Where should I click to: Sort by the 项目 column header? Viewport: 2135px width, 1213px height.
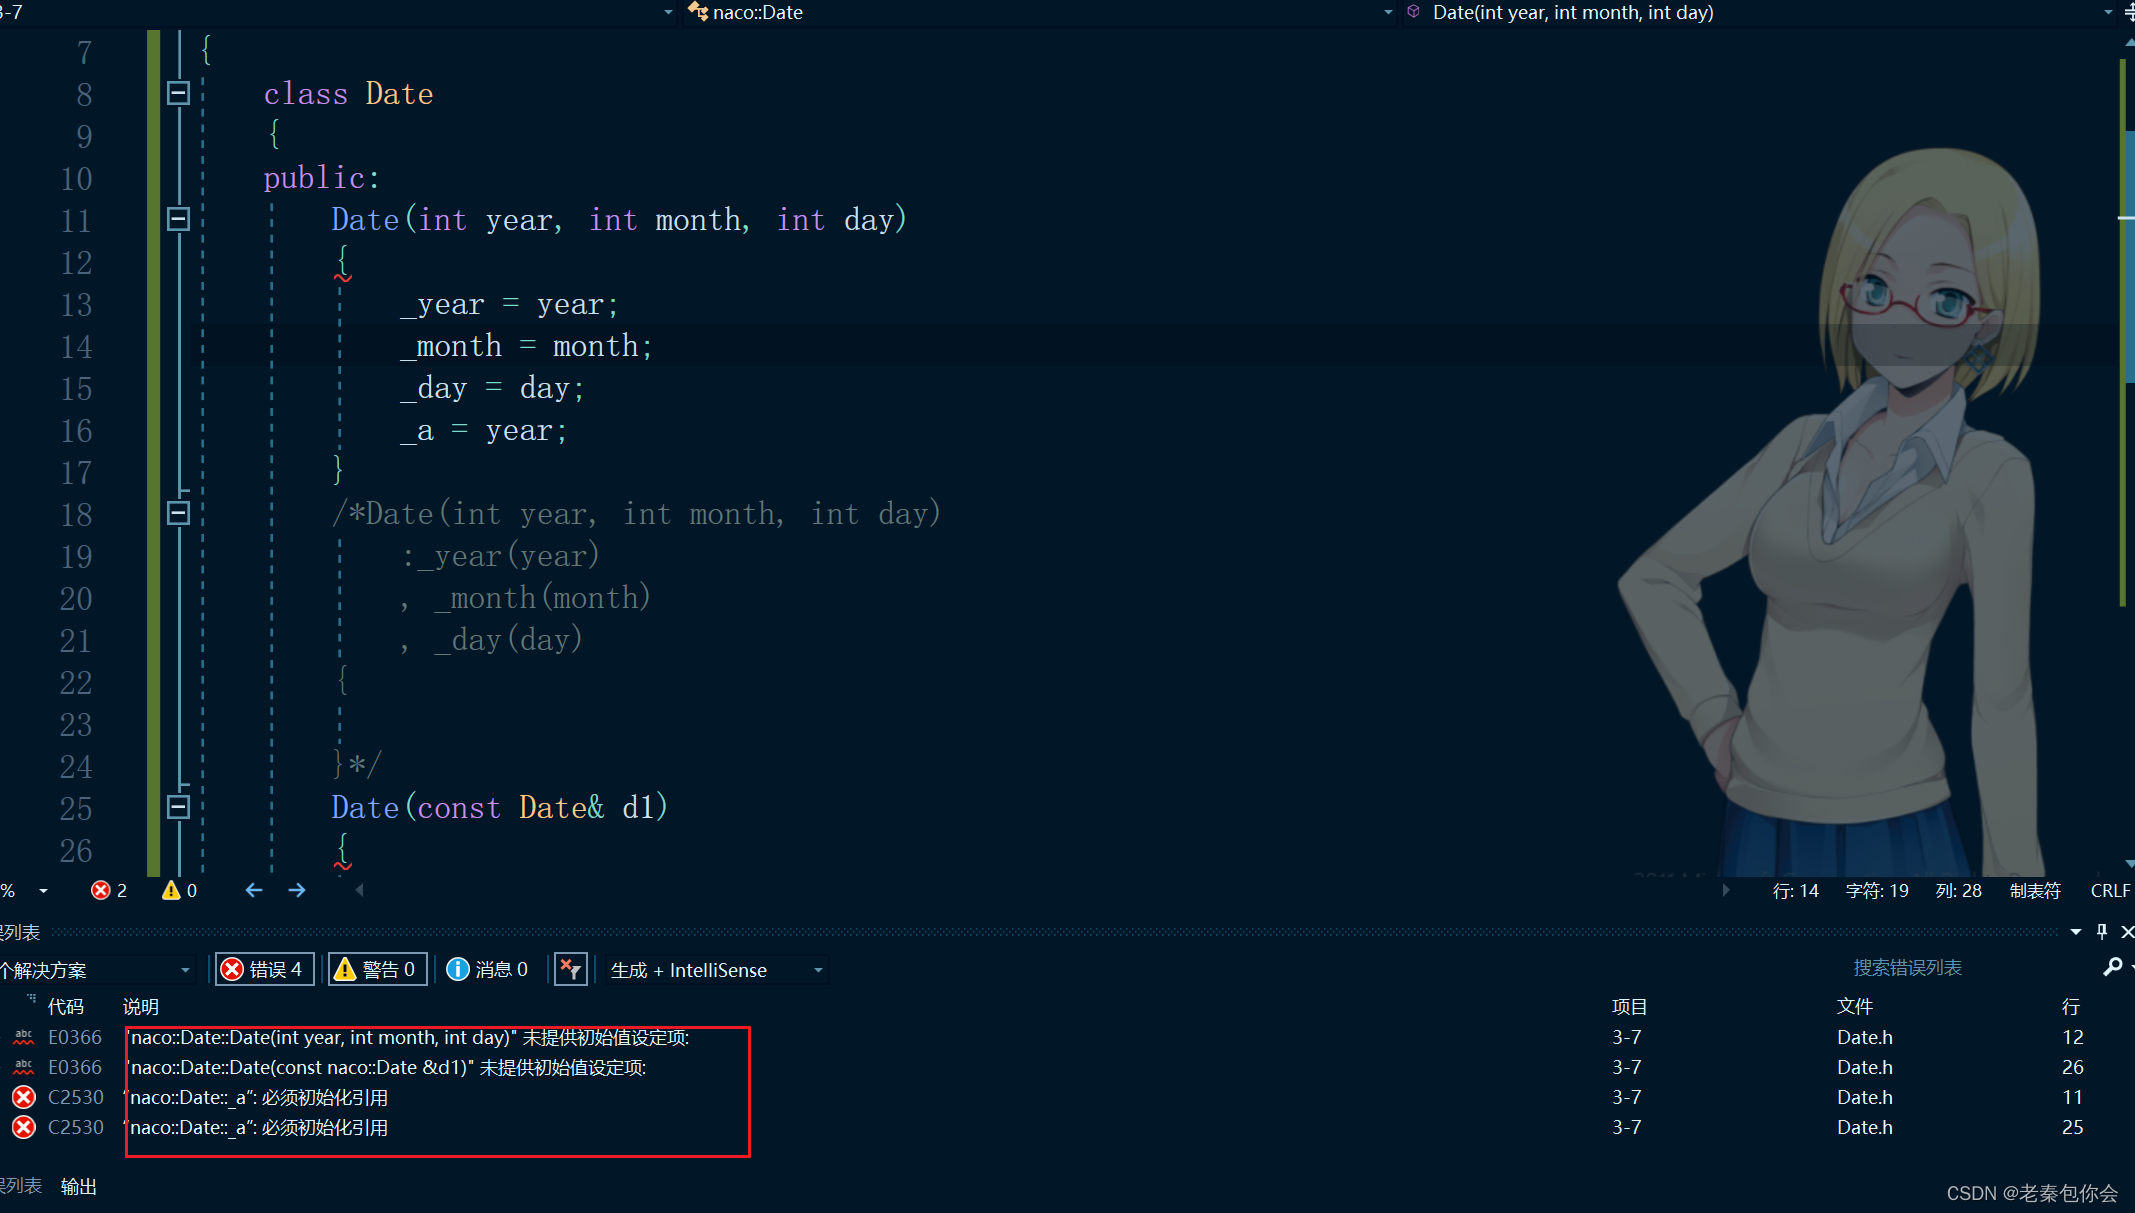1629,1006
